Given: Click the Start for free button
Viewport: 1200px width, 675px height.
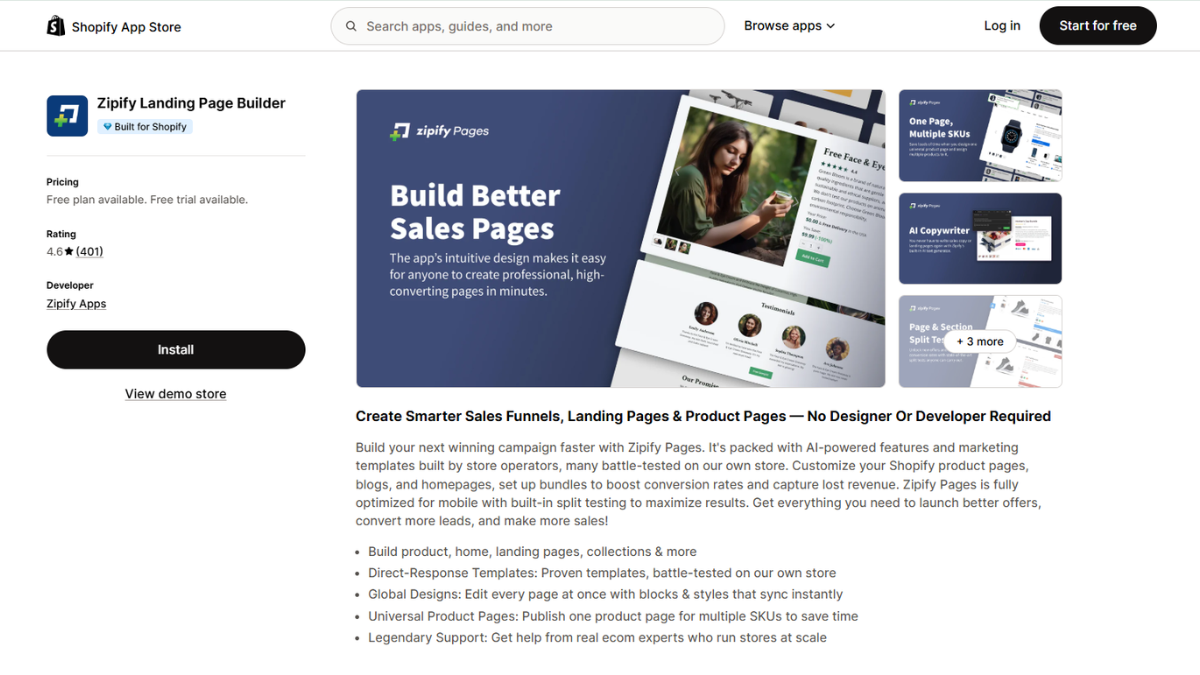Looking at the screenshot, I should point(1098,26).
